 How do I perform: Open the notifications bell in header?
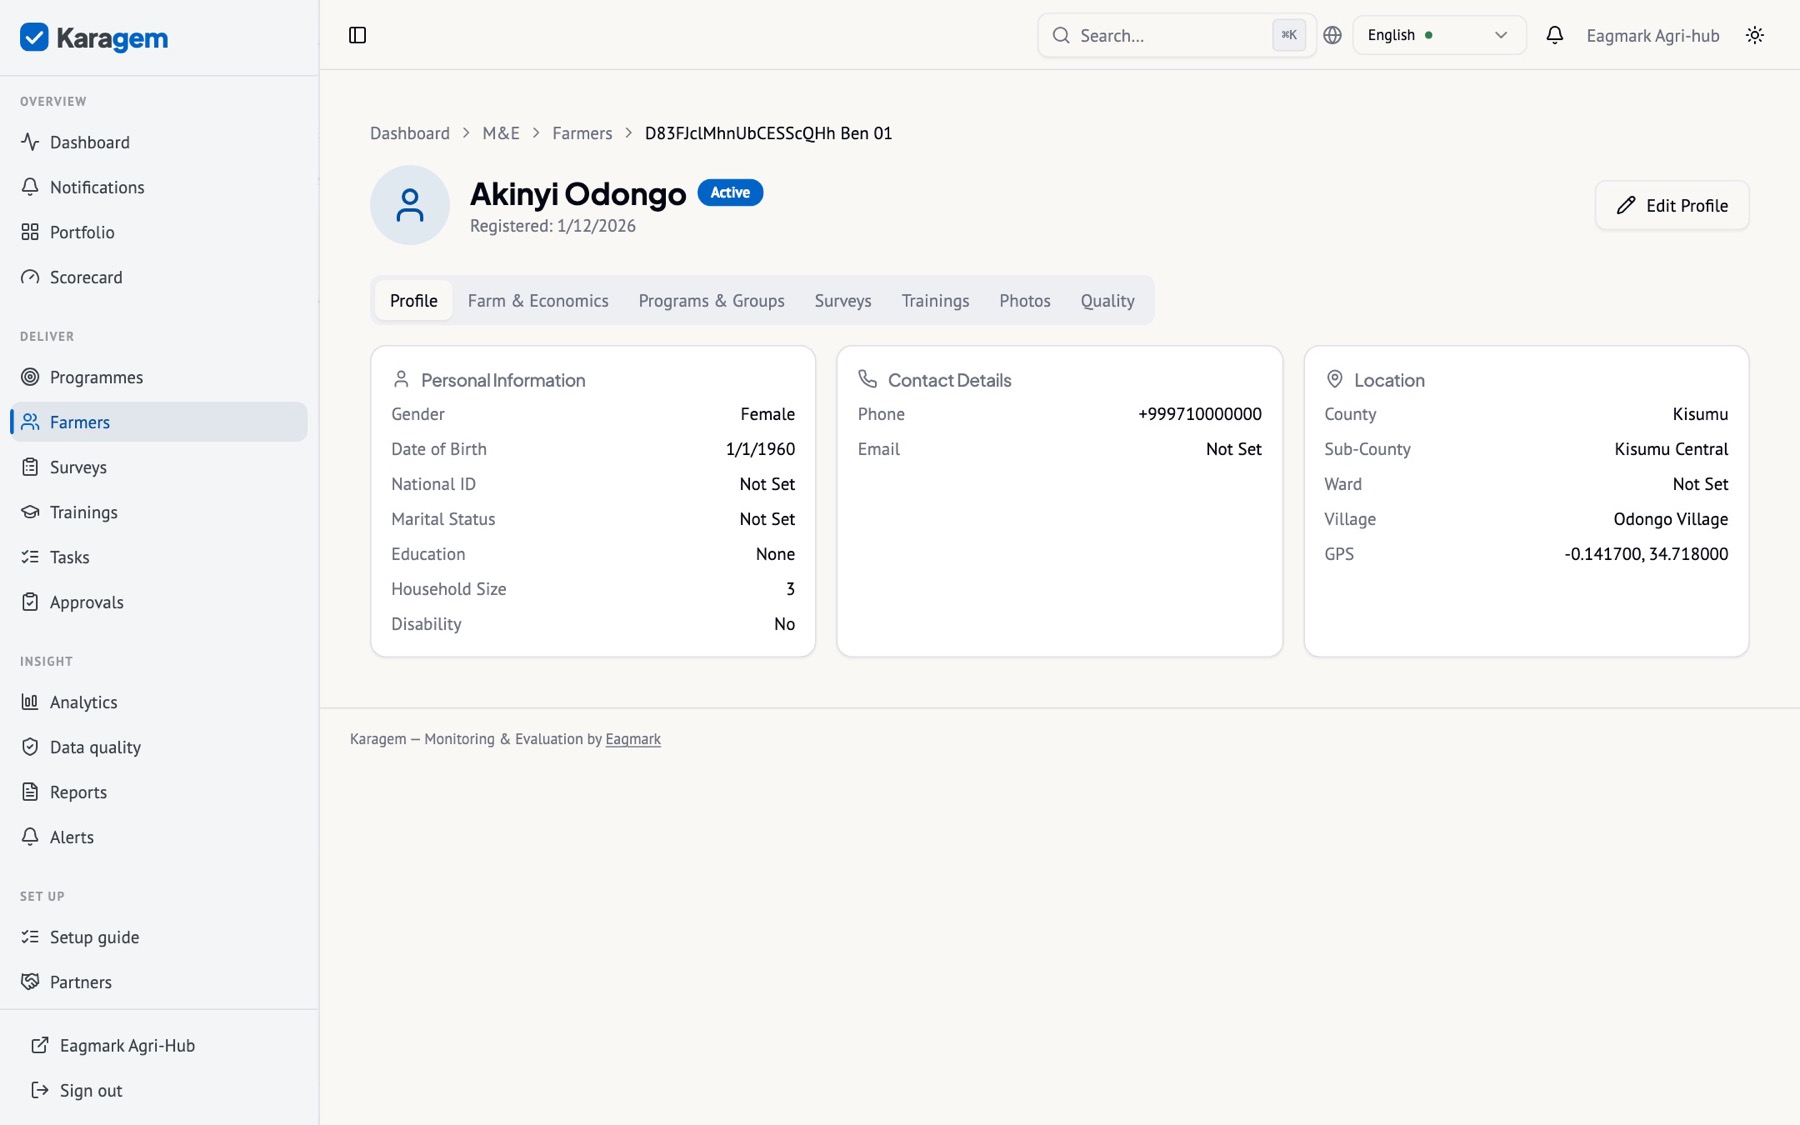click(x=1554, y=35)
